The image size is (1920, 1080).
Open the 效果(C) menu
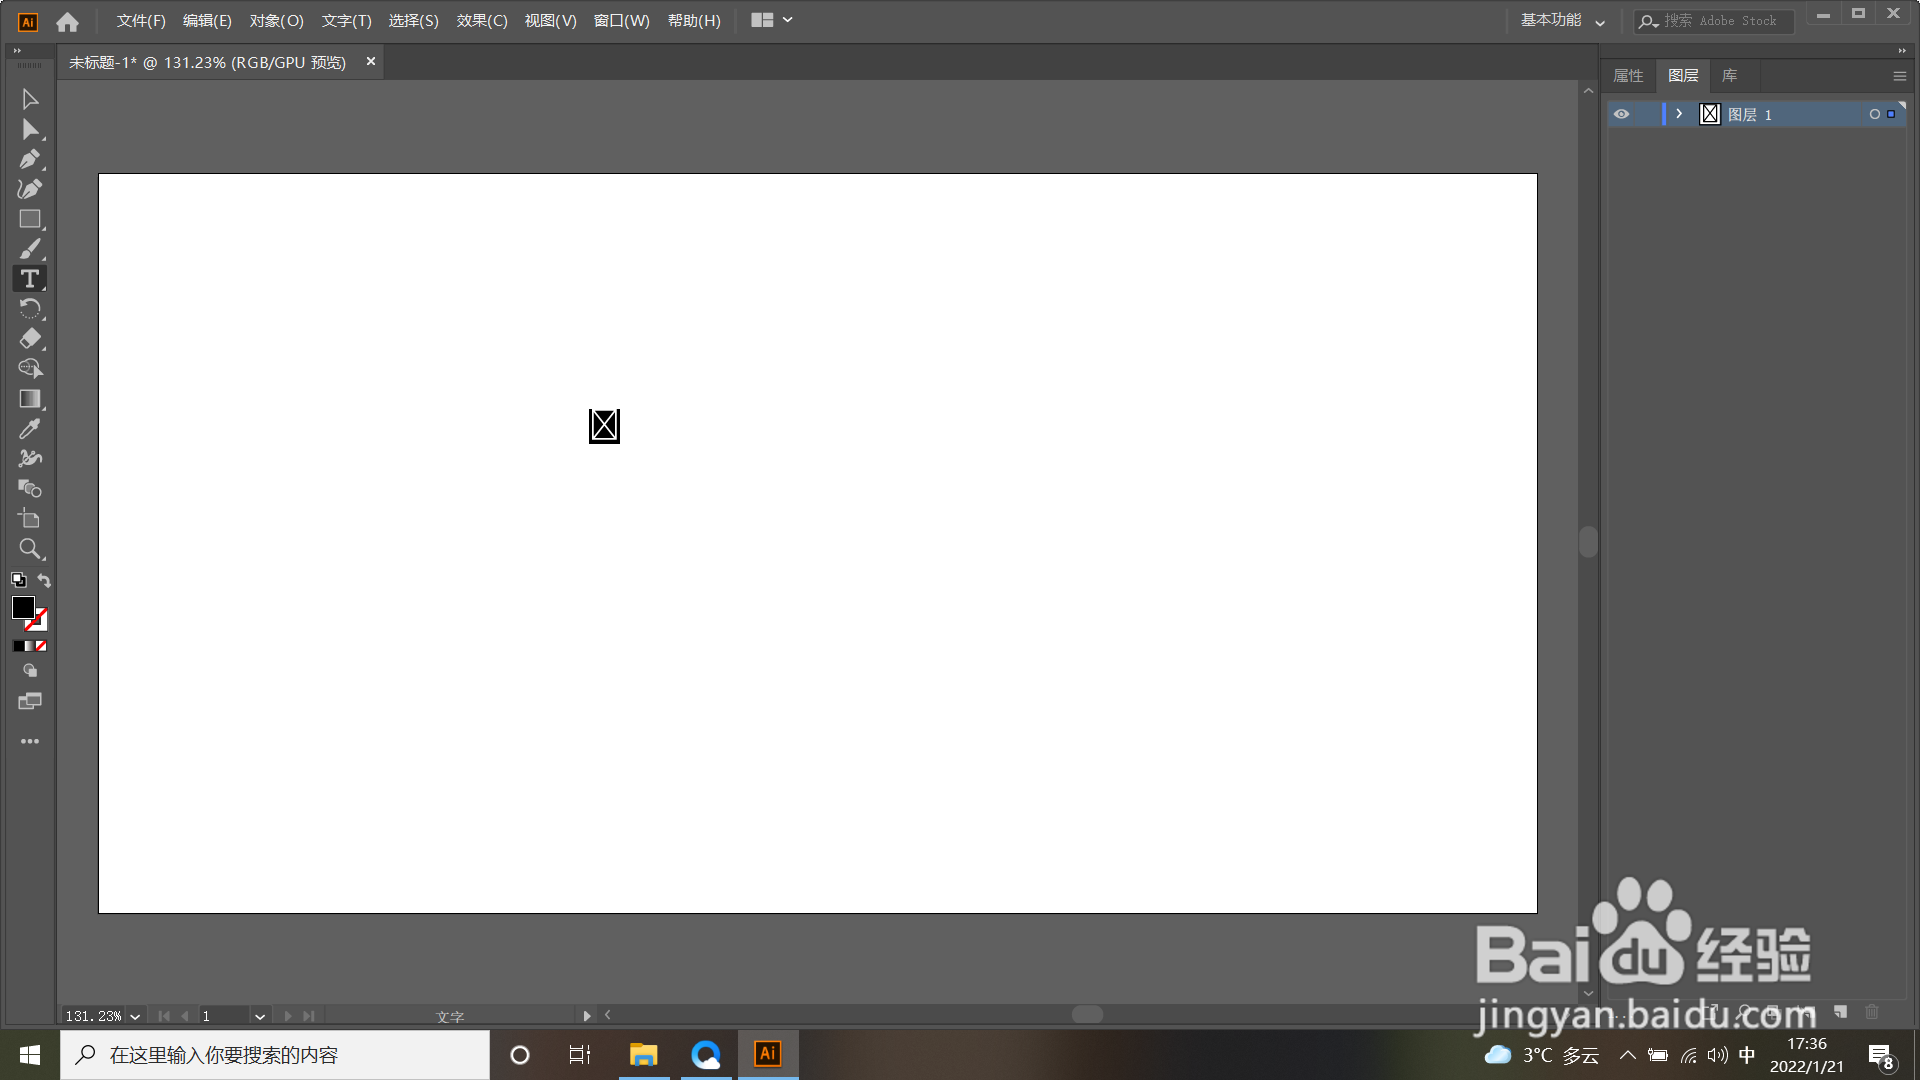point(482,20)
